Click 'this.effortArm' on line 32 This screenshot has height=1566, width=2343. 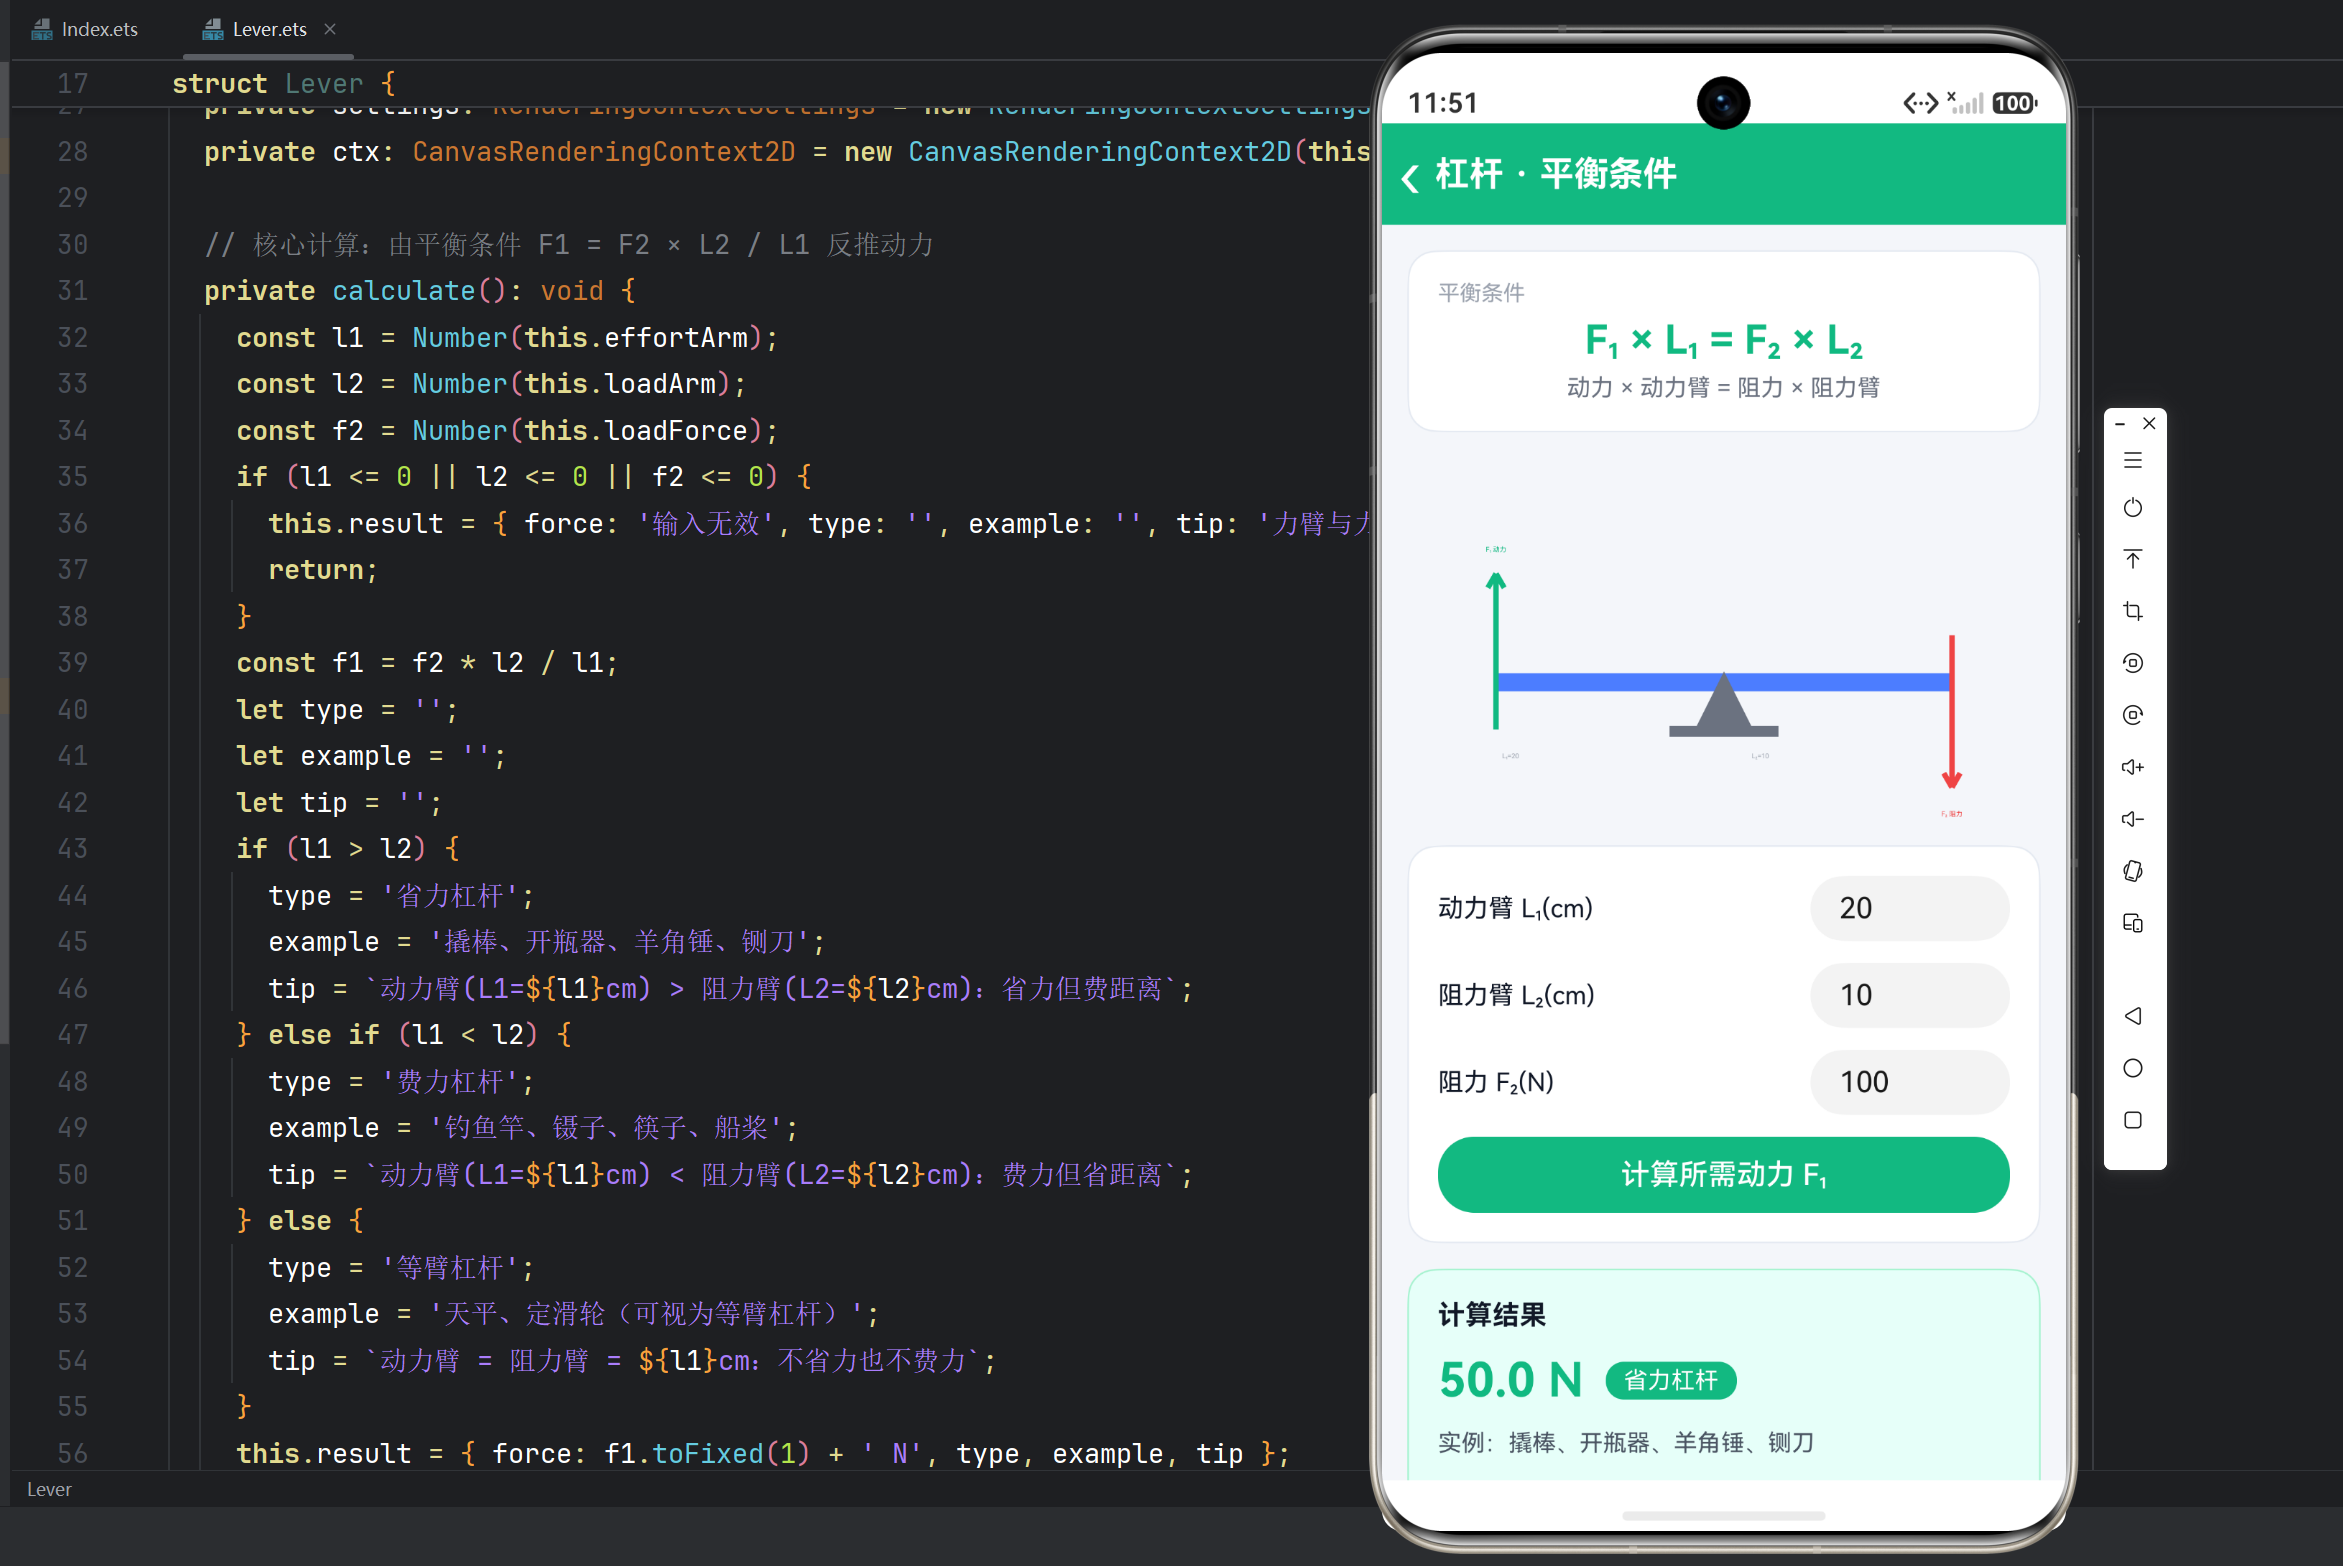click(636, 337)
